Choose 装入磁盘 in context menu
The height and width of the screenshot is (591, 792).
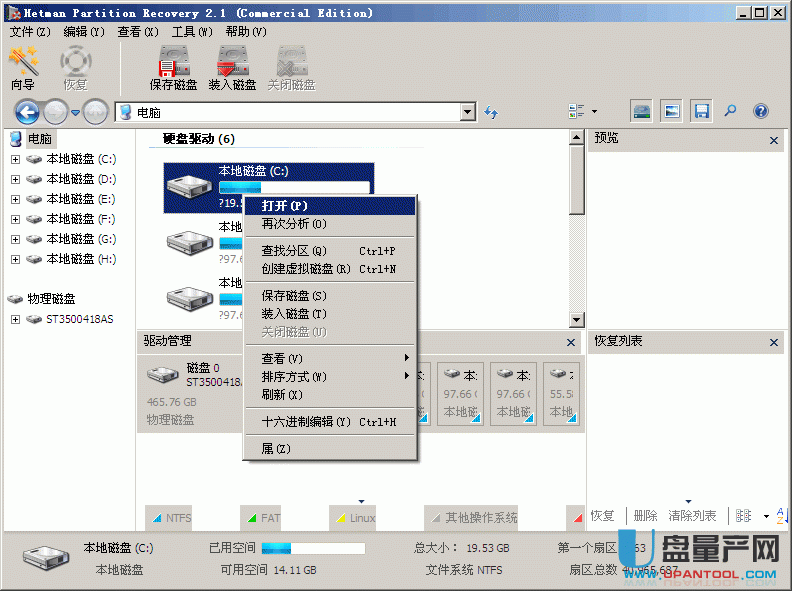pos(330,314)
